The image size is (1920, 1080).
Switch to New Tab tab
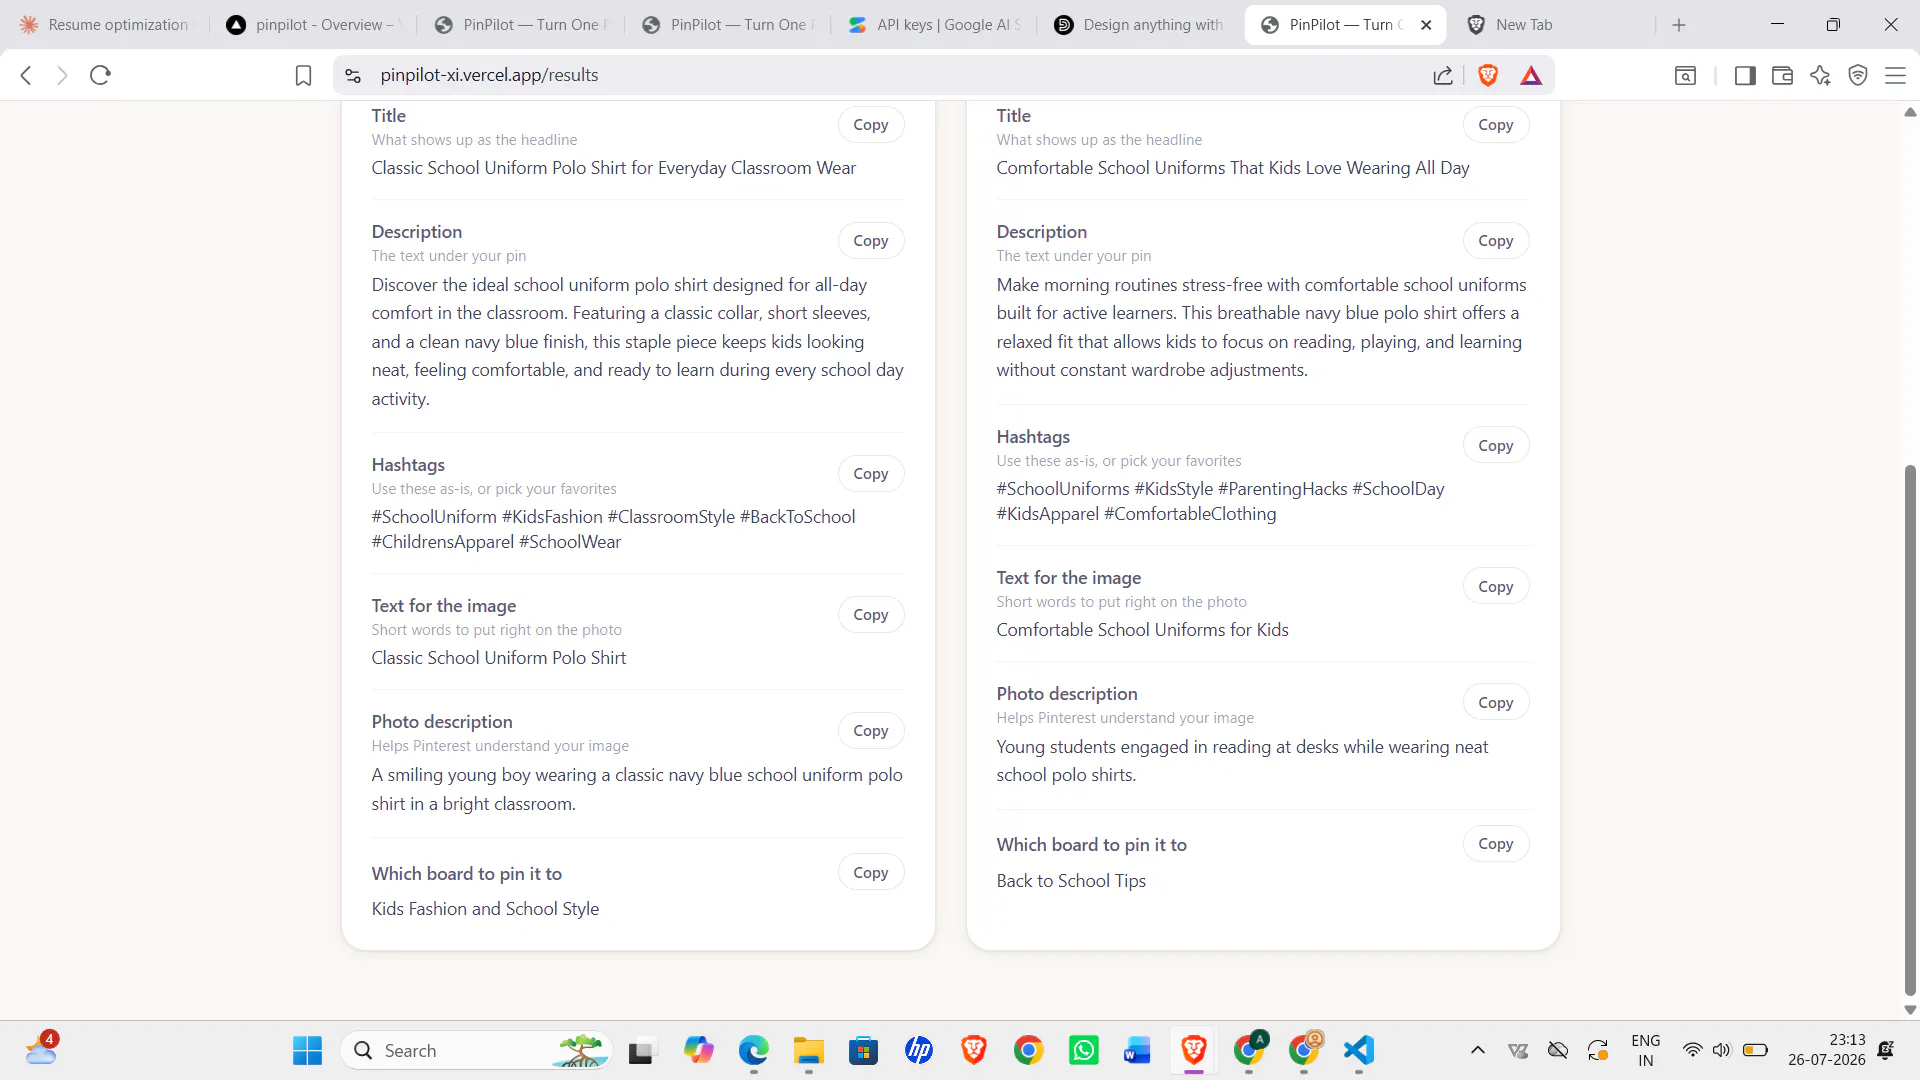pos(1550,25)
